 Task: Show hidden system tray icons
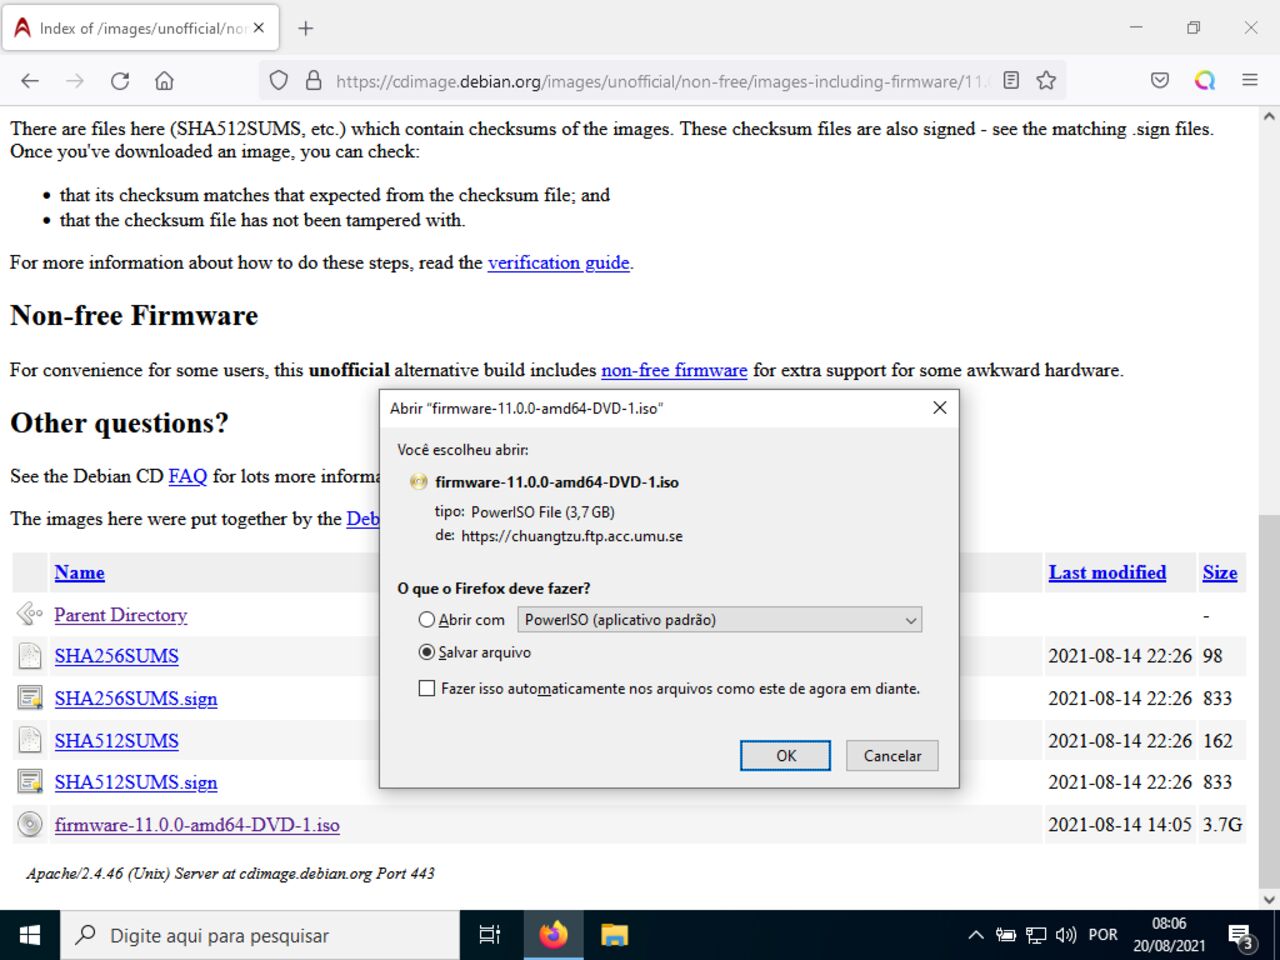[975, 935]
